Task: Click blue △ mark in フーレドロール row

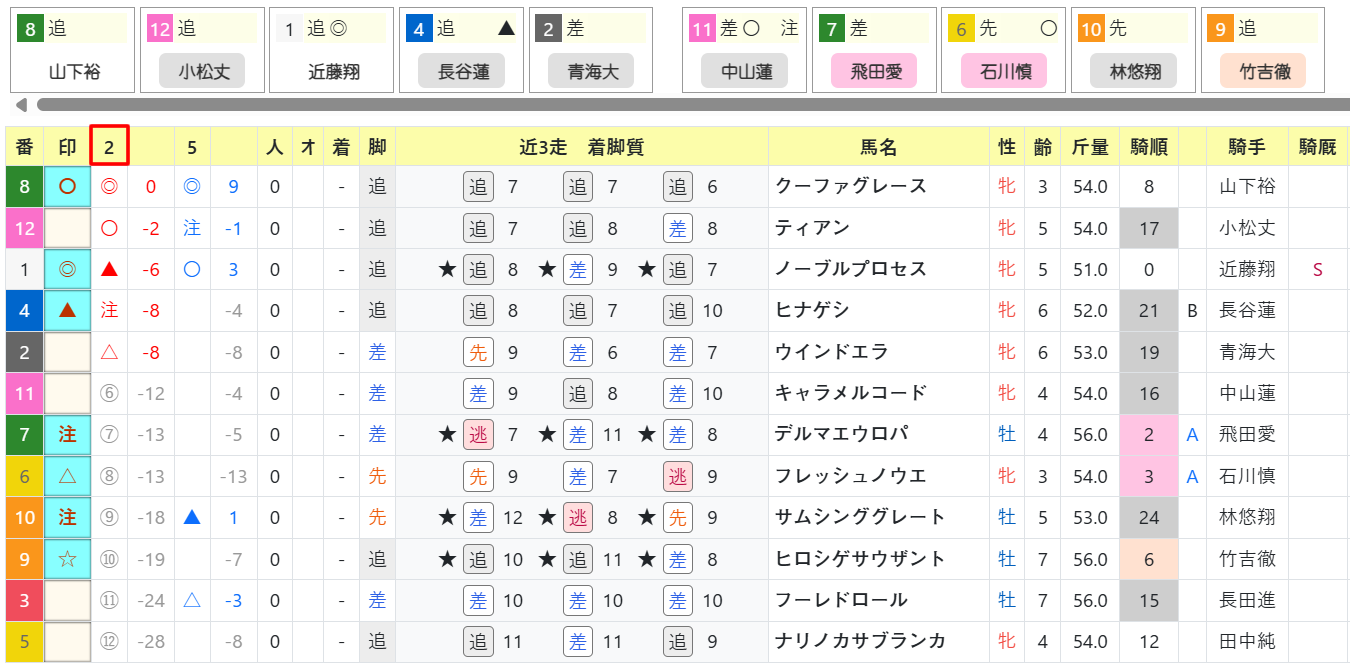Action: point(192,600)
